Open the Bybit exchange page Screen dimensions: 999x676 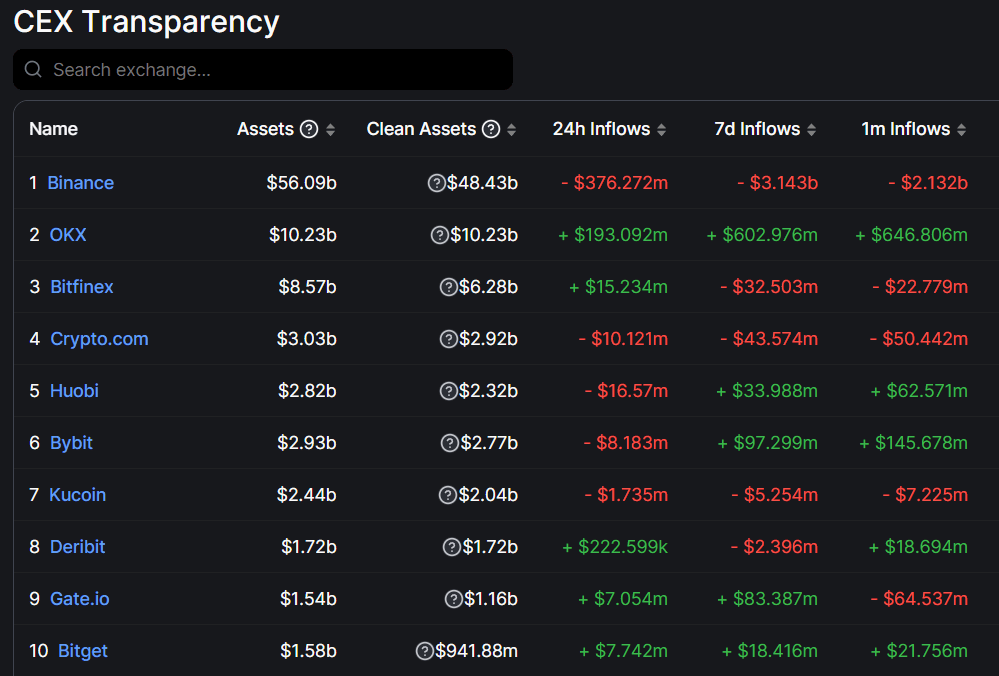pyautogui.click(x=71, y=443)
